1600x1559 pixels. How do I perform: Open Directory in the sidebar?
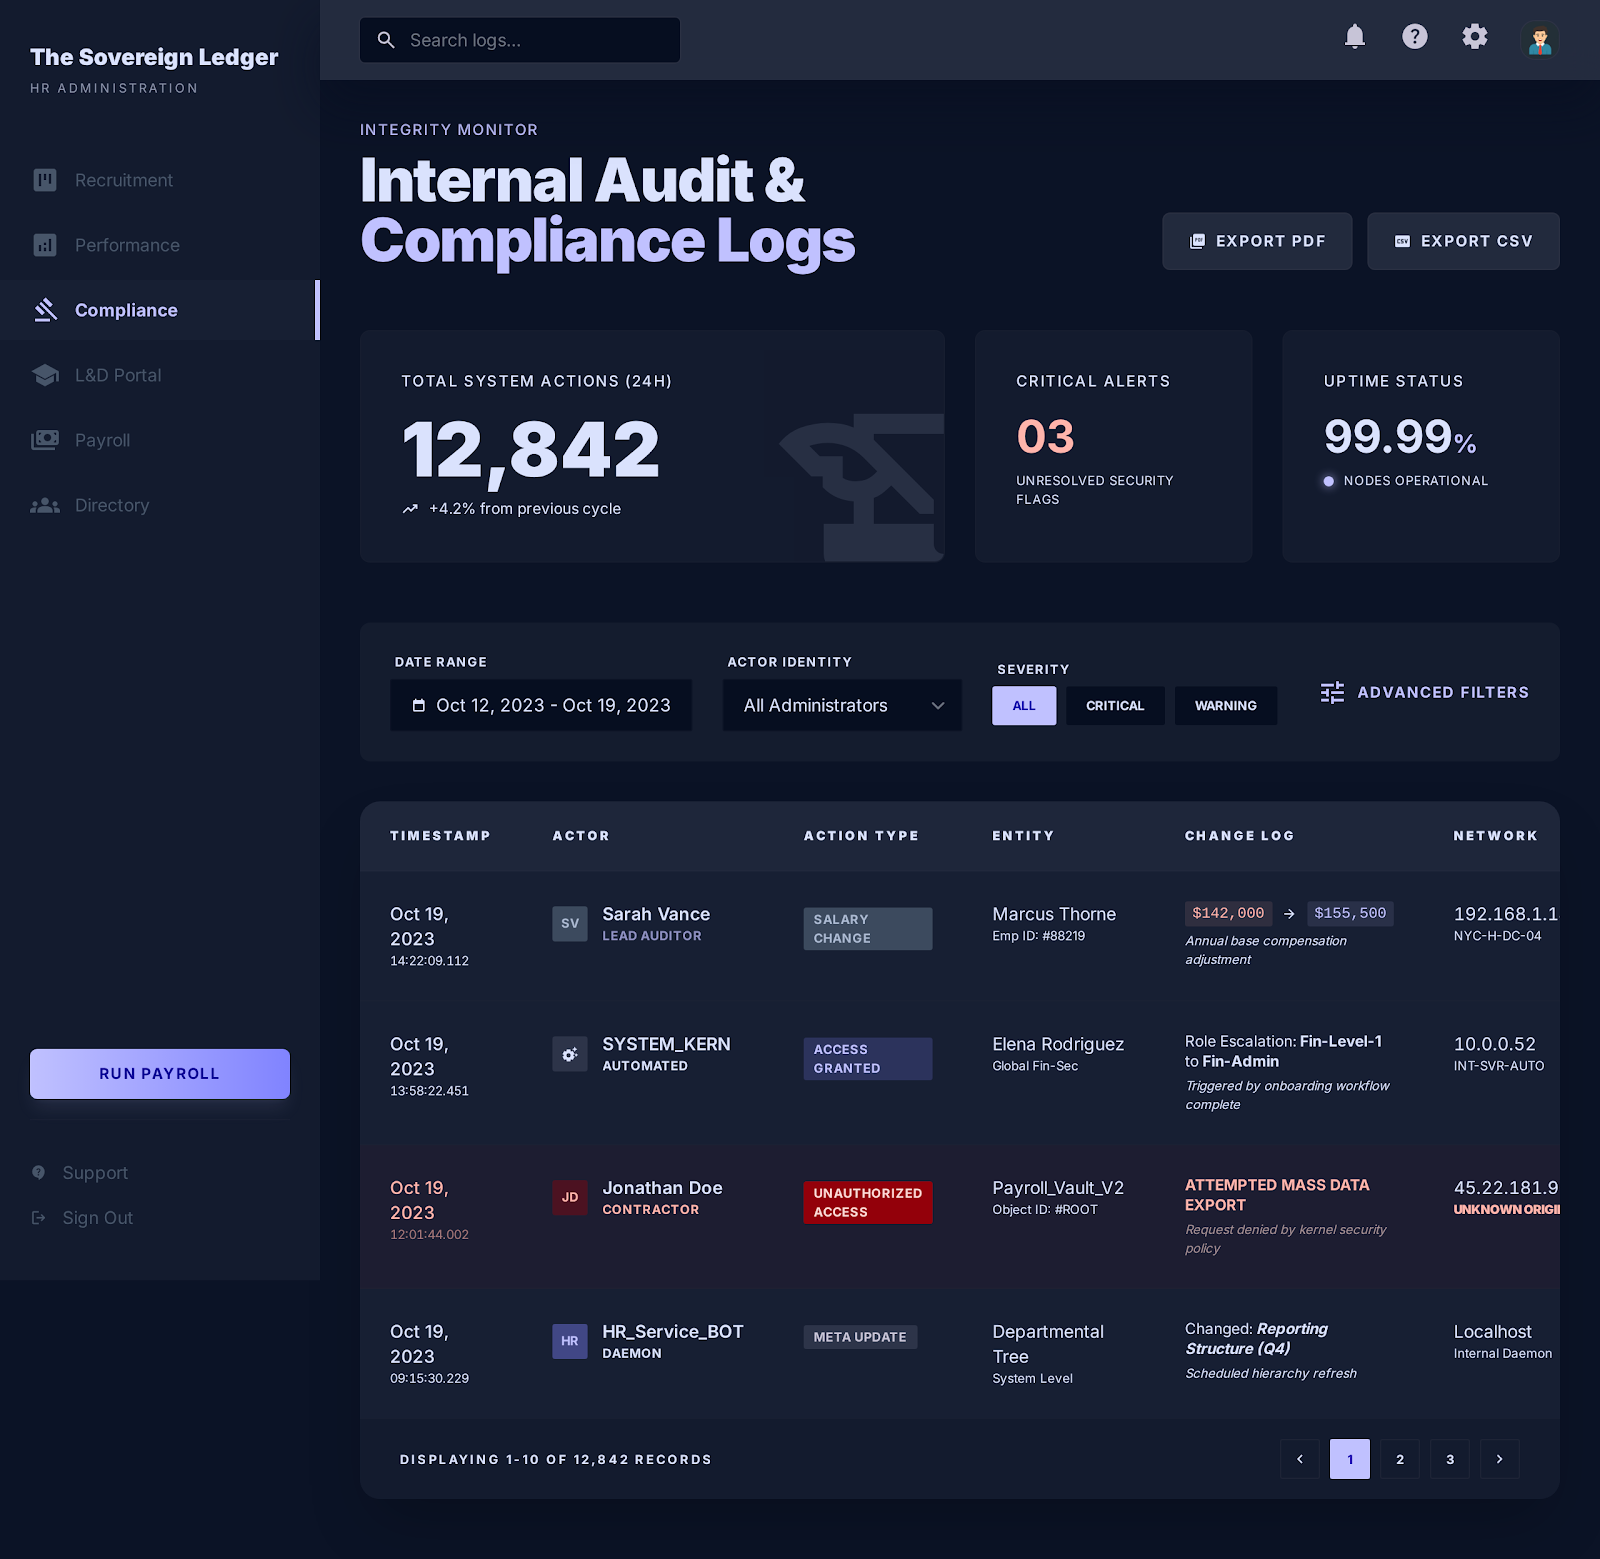(x=160, y=505)
